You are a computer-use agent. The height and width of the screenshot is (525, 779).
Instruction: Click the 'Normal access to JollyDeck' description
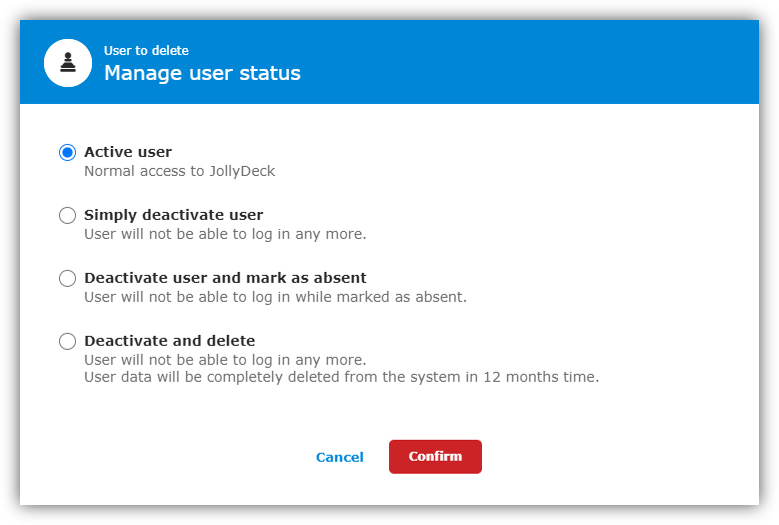179,171
